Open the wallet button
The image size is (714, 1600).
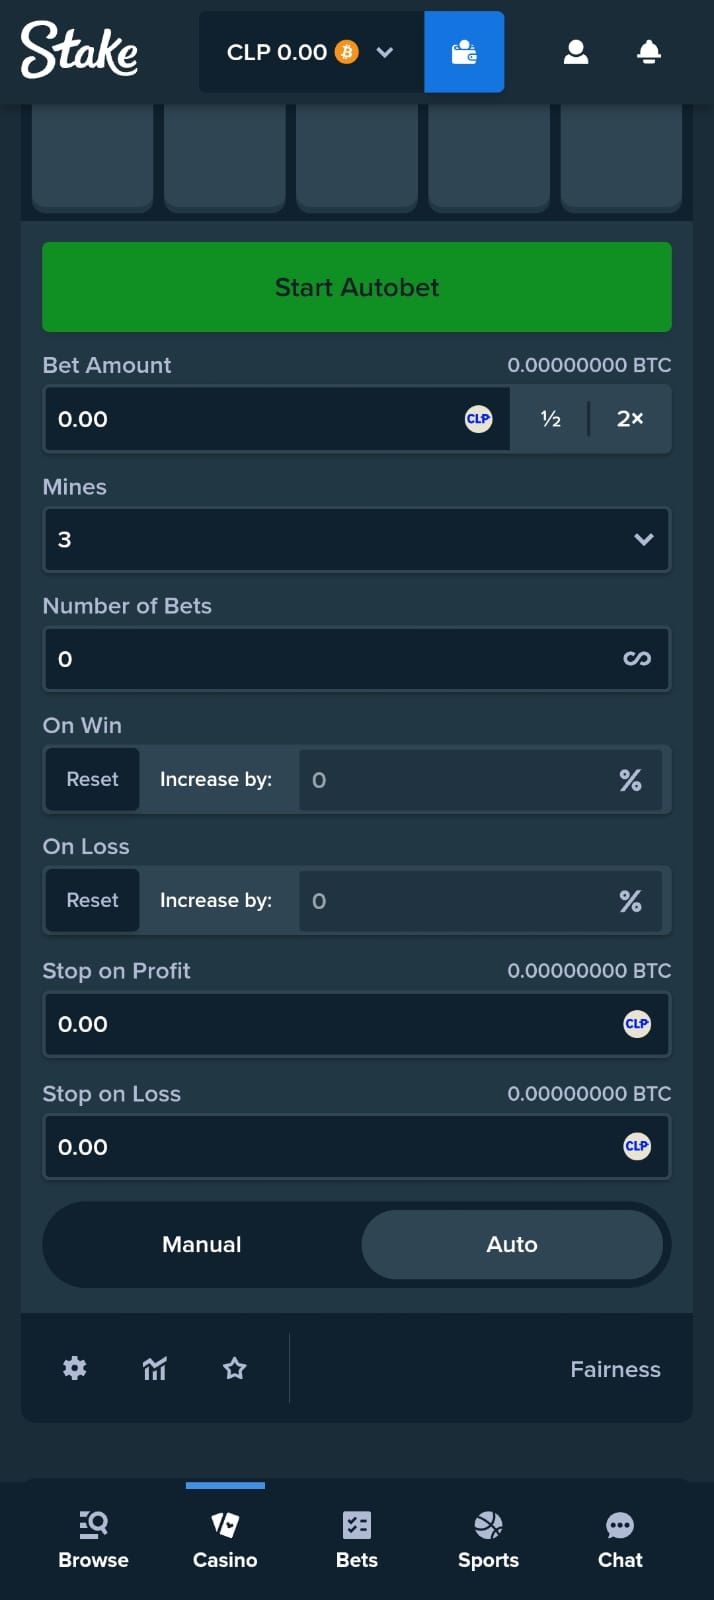tap(464, 52)
